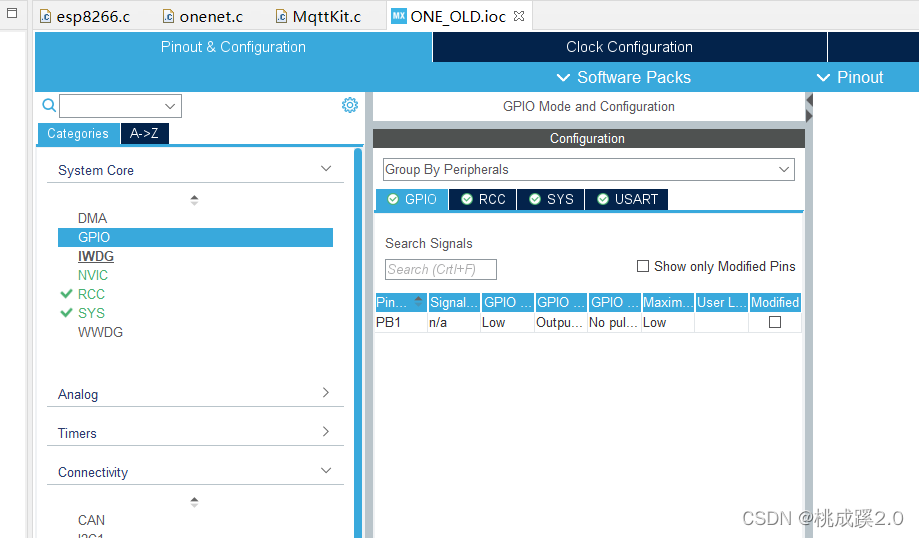Screen dimensions: 919x538
Task: Open the onenet.c editor tab
Action: [203, 16]
